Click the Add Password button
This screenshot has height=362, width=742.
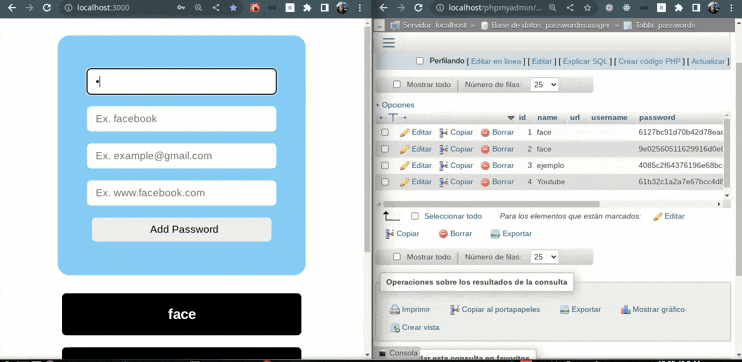tap(182, 230)
